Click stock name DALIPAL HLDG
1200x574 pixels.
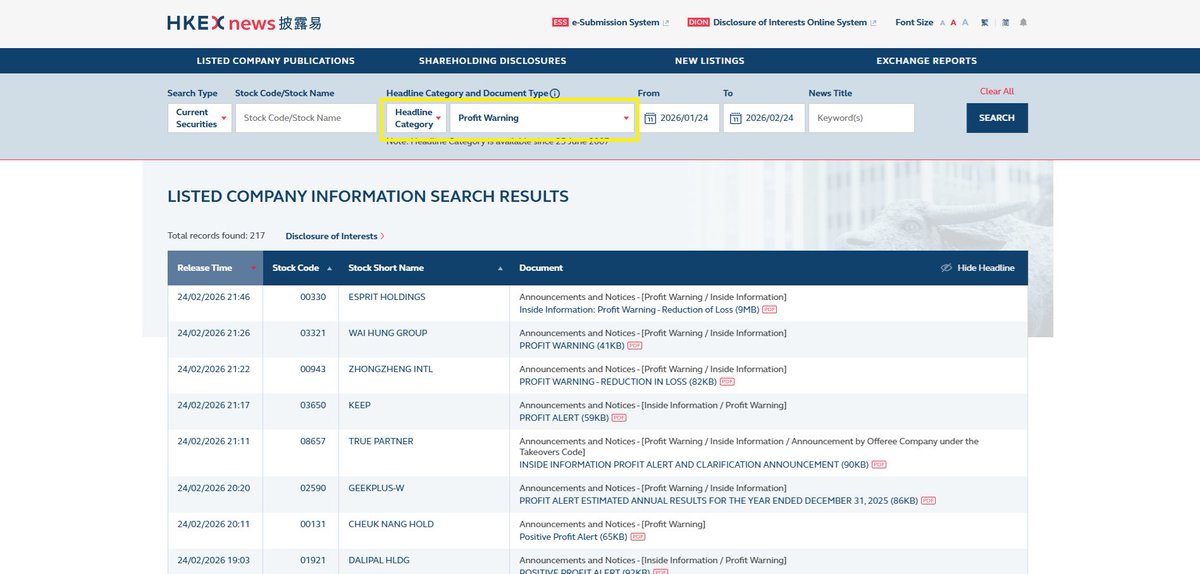tap(379, 561)
